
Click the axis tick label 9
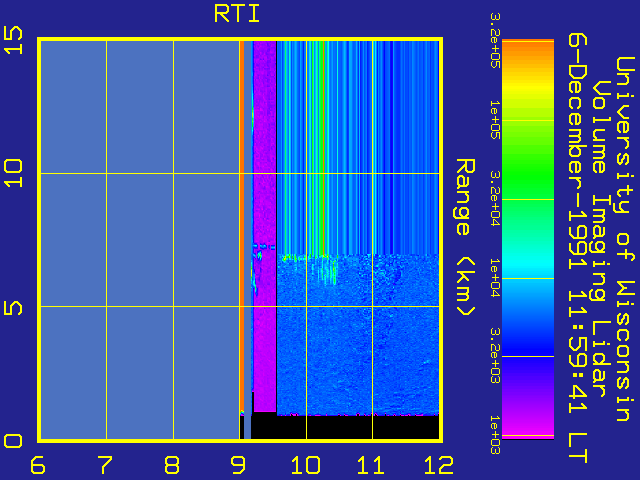coord(238,465)
